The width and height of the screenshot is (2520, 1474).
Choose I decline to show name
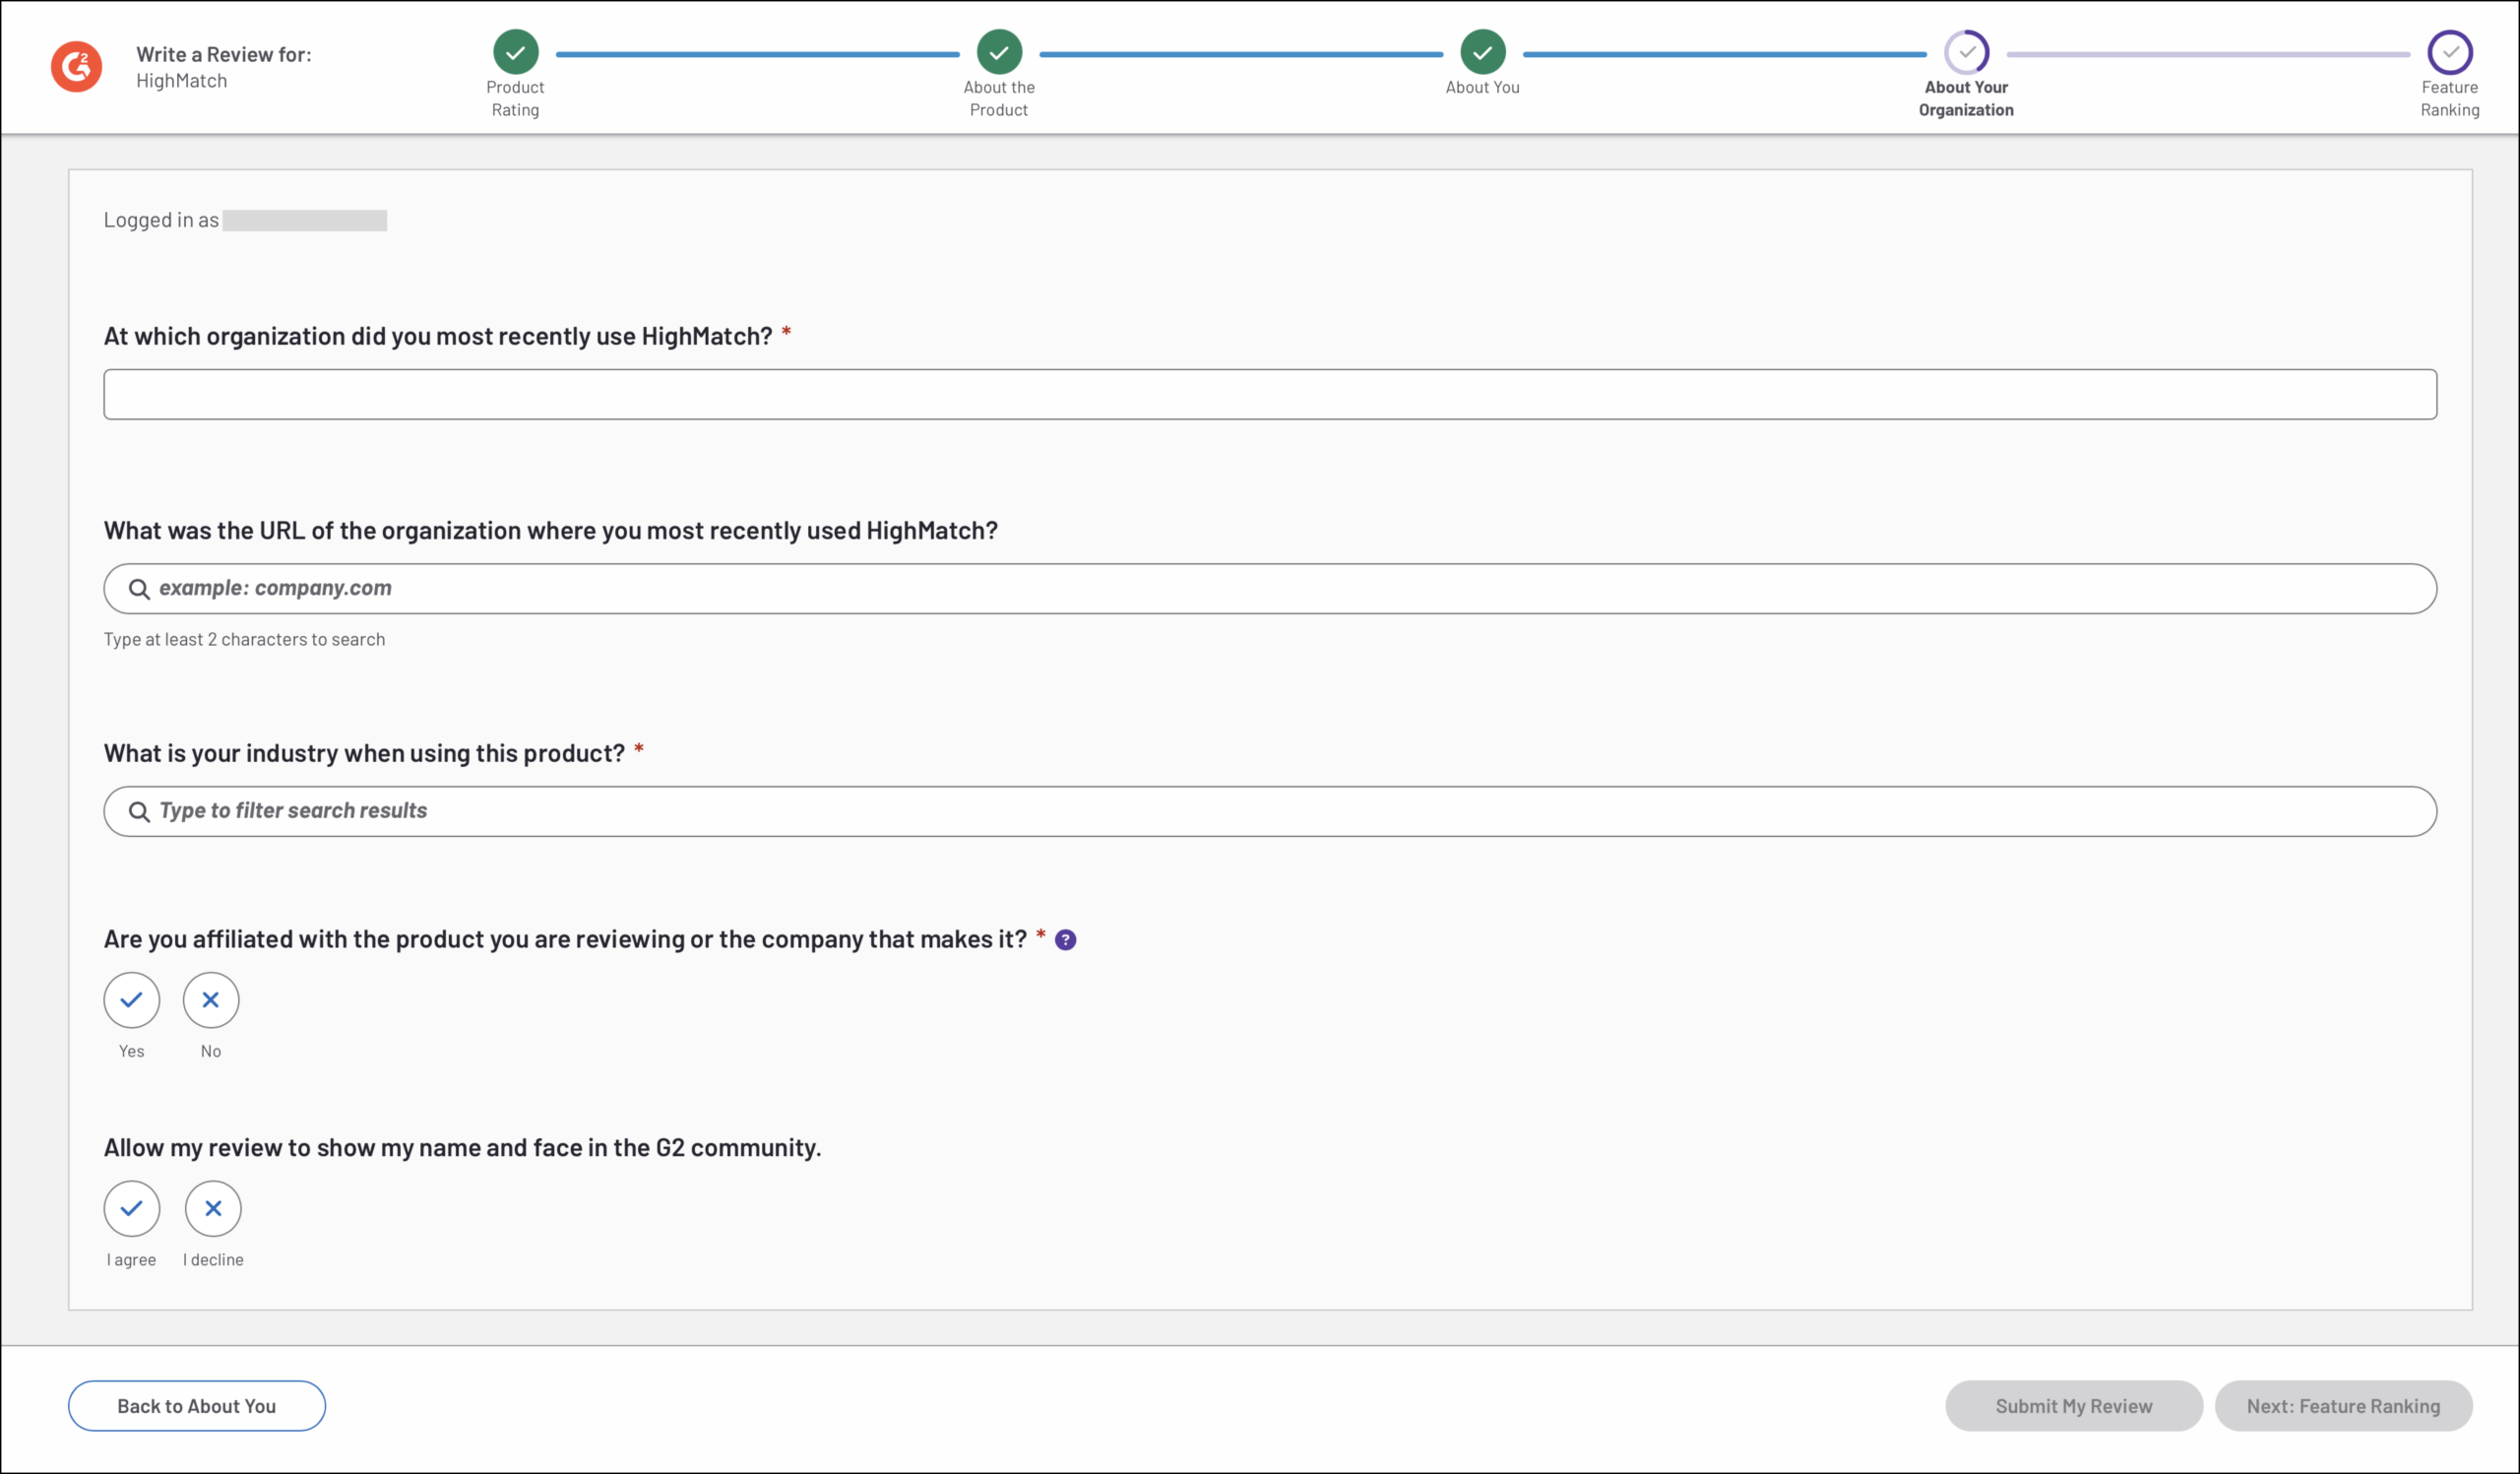(x=212, y=1208)
